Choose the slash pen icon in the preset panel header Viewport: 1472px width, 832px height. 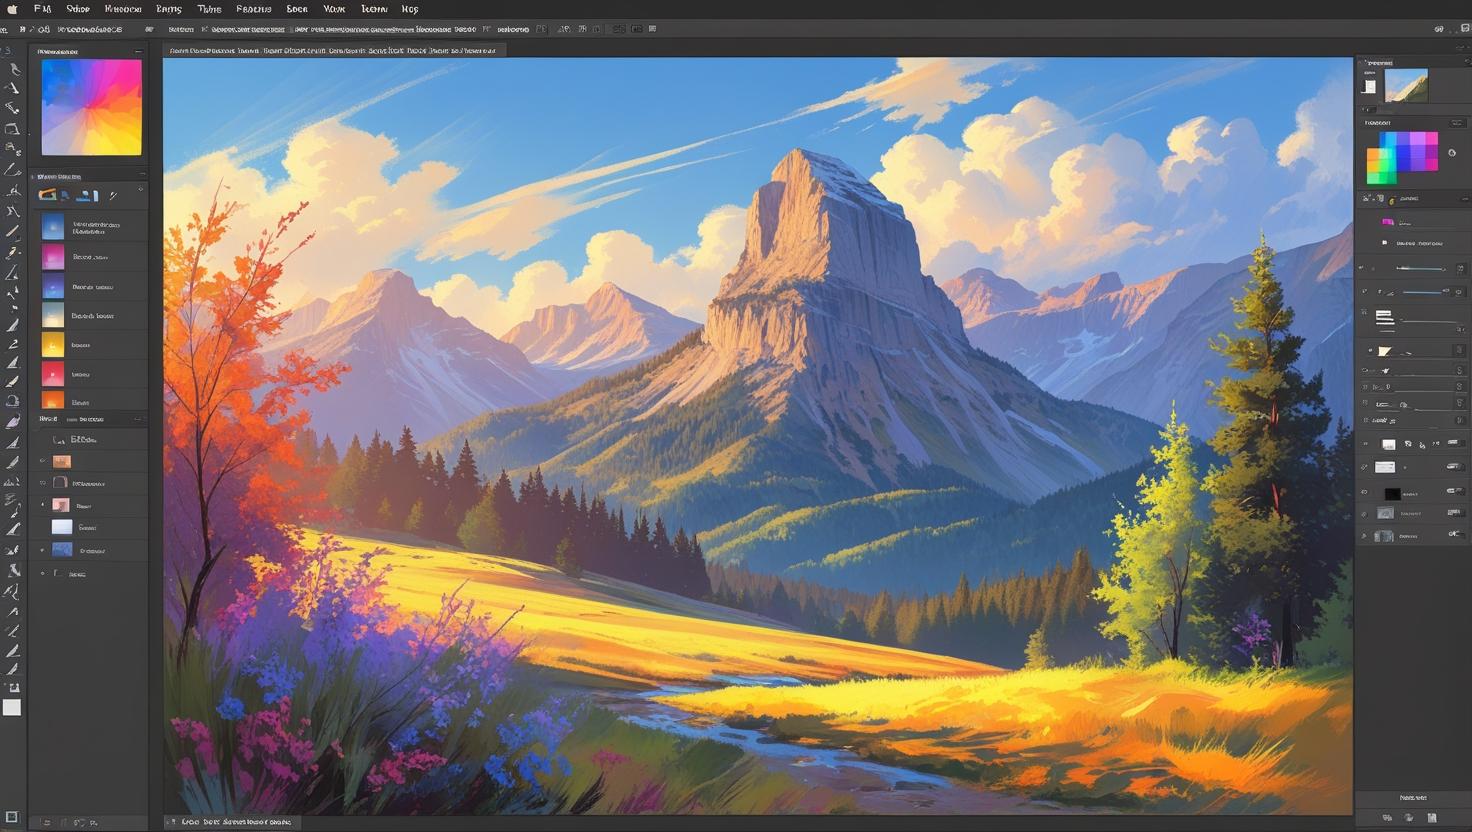click(x=113, y=195)
